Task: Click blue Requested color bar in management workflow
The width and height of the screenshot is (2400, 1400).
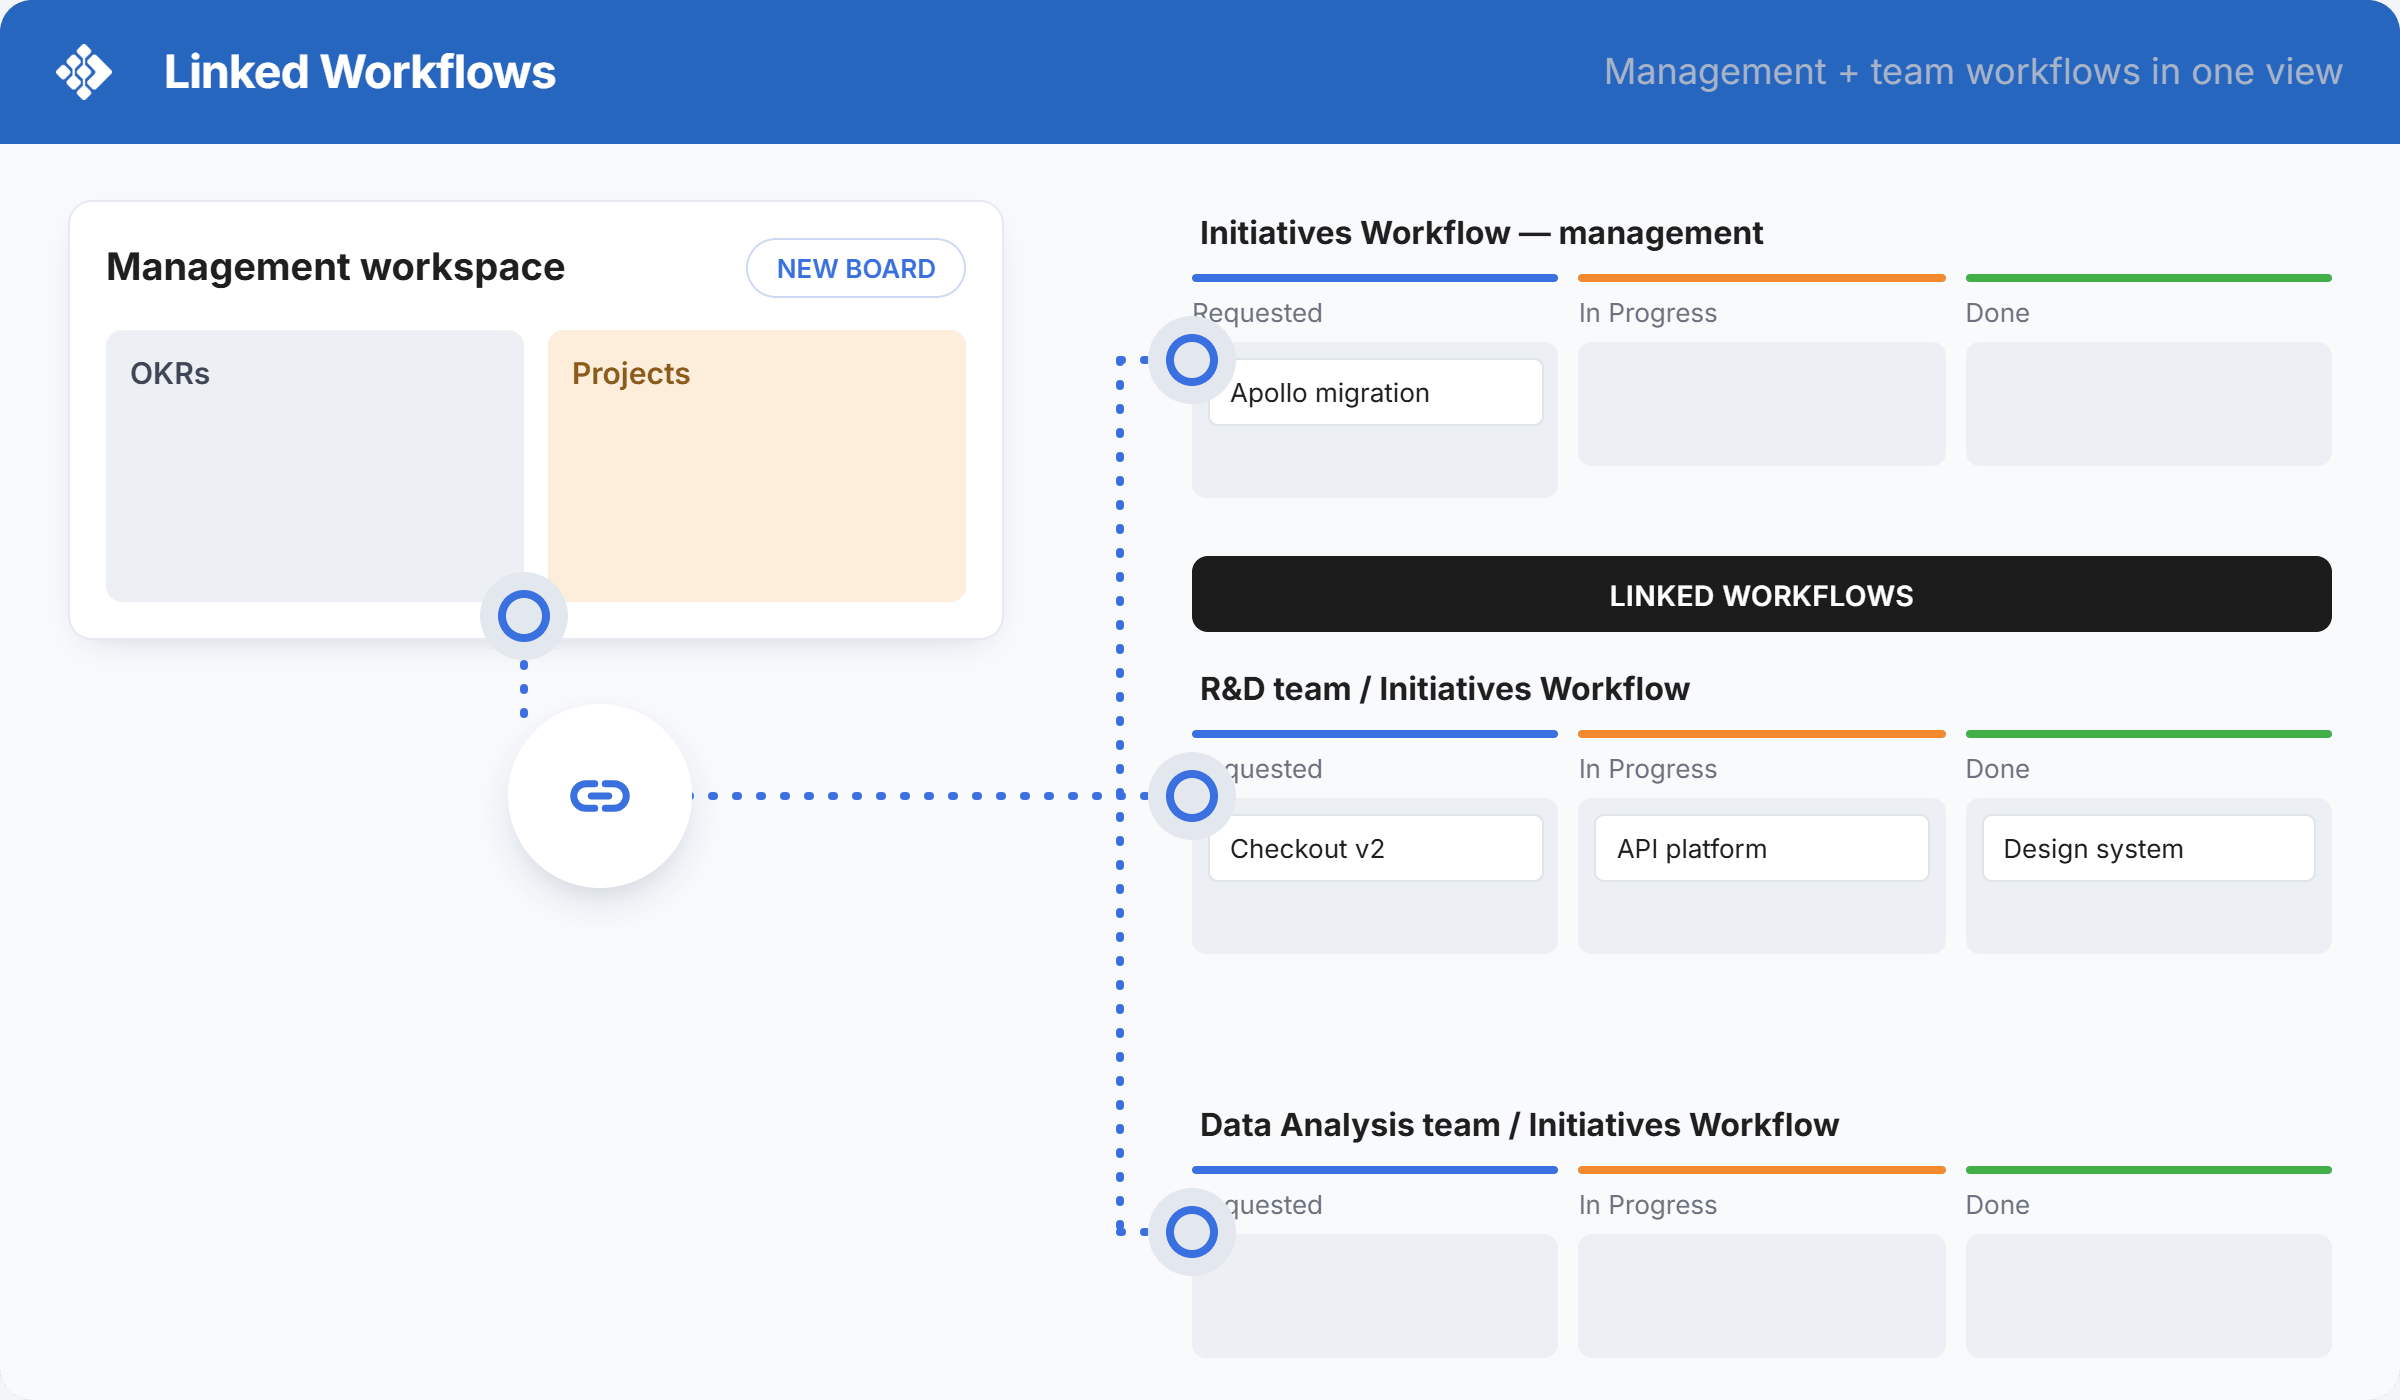Action: (1375, 278)
